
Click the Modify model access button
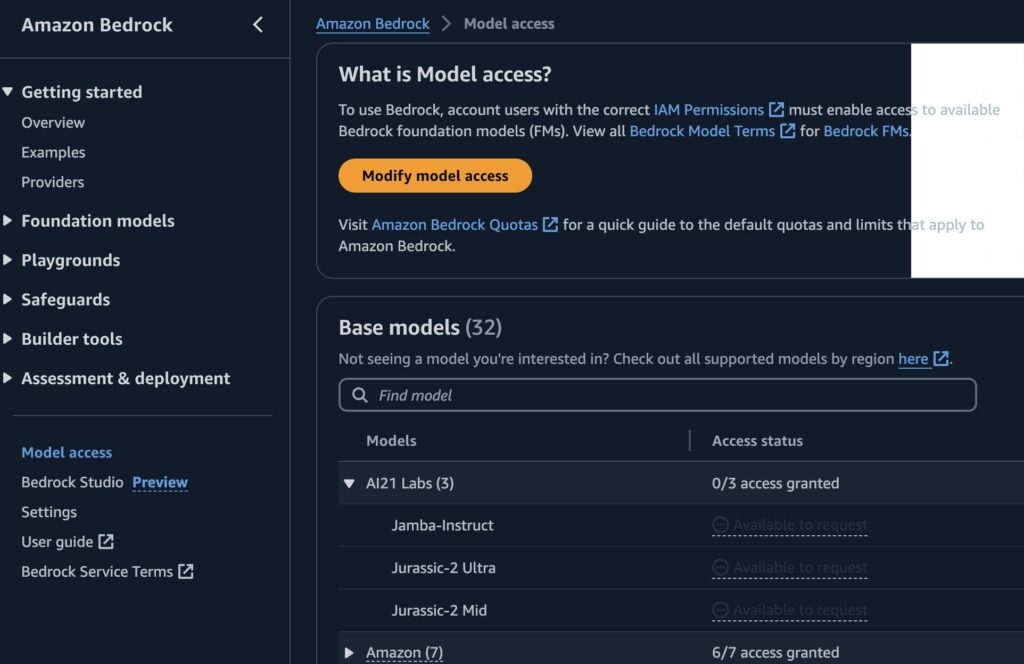pyautogui.click(x=435, y=176)
